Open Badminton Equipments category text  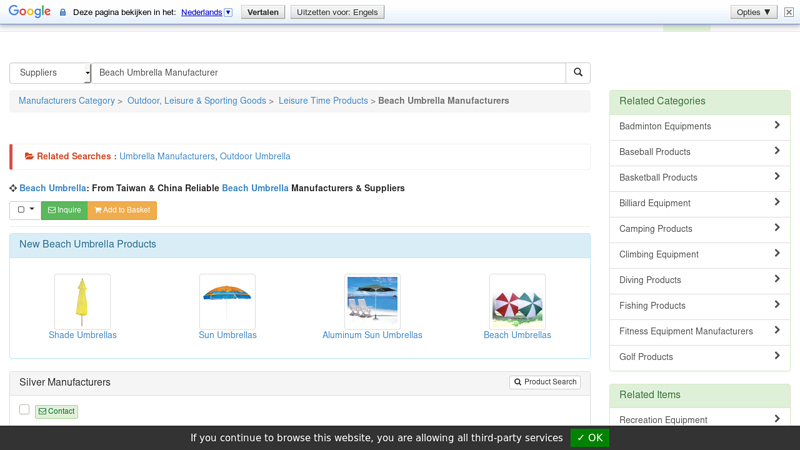(x=665, y=126)
